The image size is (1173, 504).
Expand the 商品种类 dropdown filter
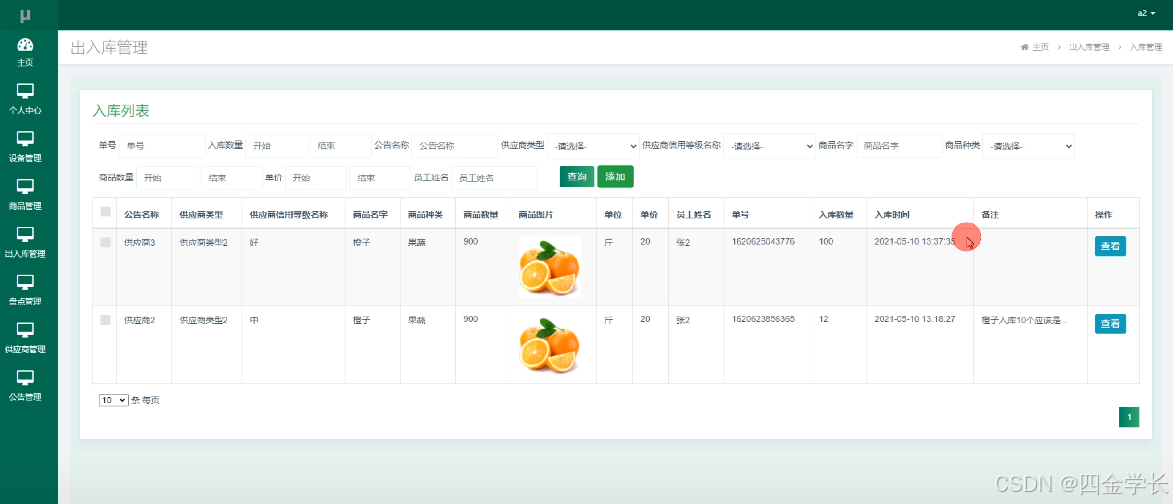pos(1029,146)
